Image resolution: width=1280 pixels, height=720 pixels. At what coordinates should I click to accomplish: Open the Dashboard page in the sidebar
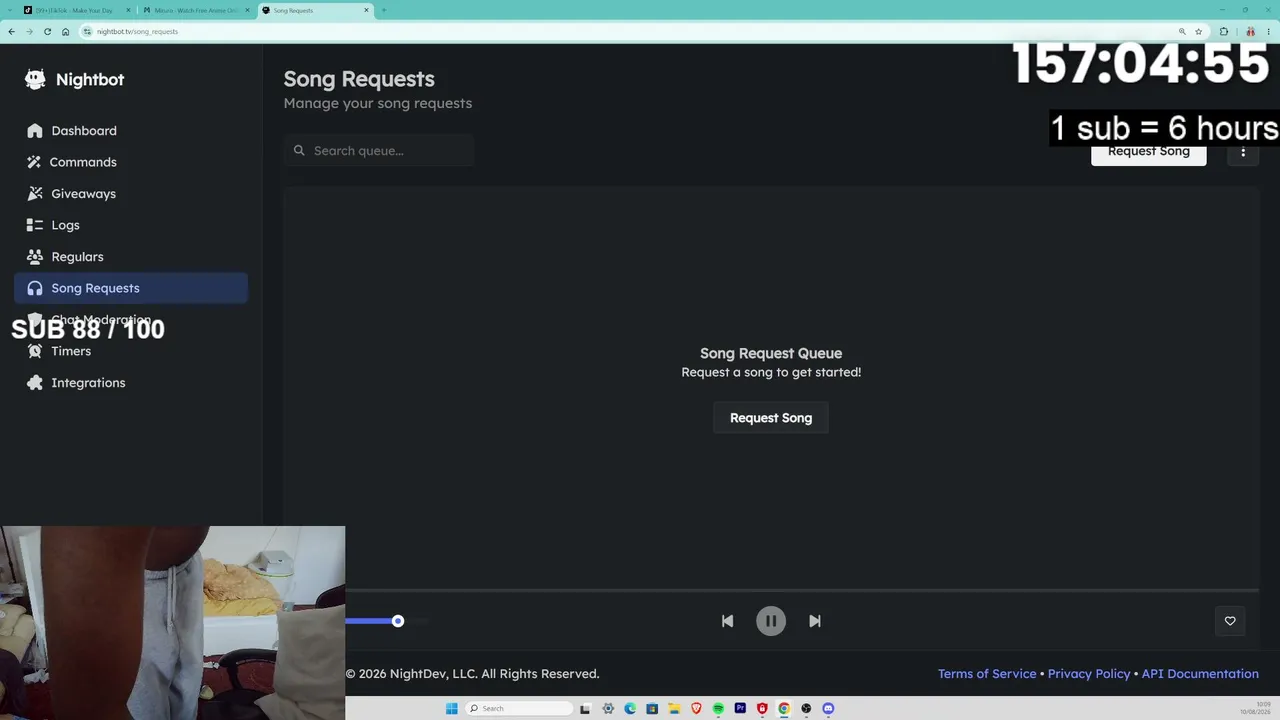131,131
